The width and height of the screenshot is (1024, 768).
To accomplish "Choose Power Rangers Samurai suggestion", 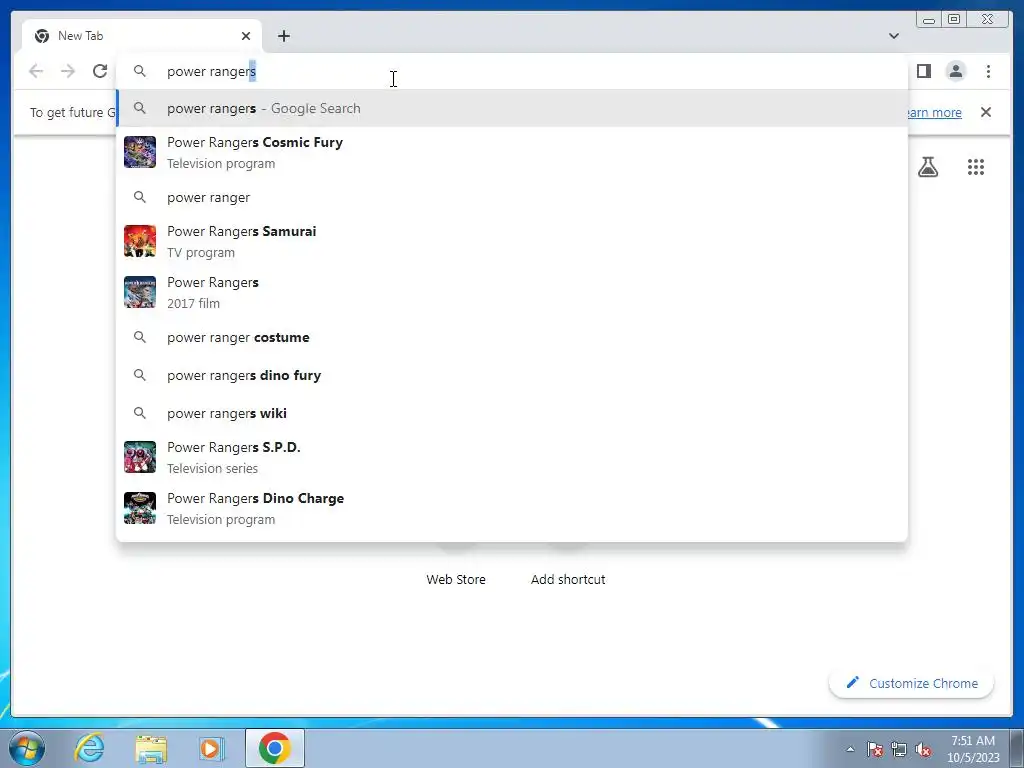I will tap(512, 241).
